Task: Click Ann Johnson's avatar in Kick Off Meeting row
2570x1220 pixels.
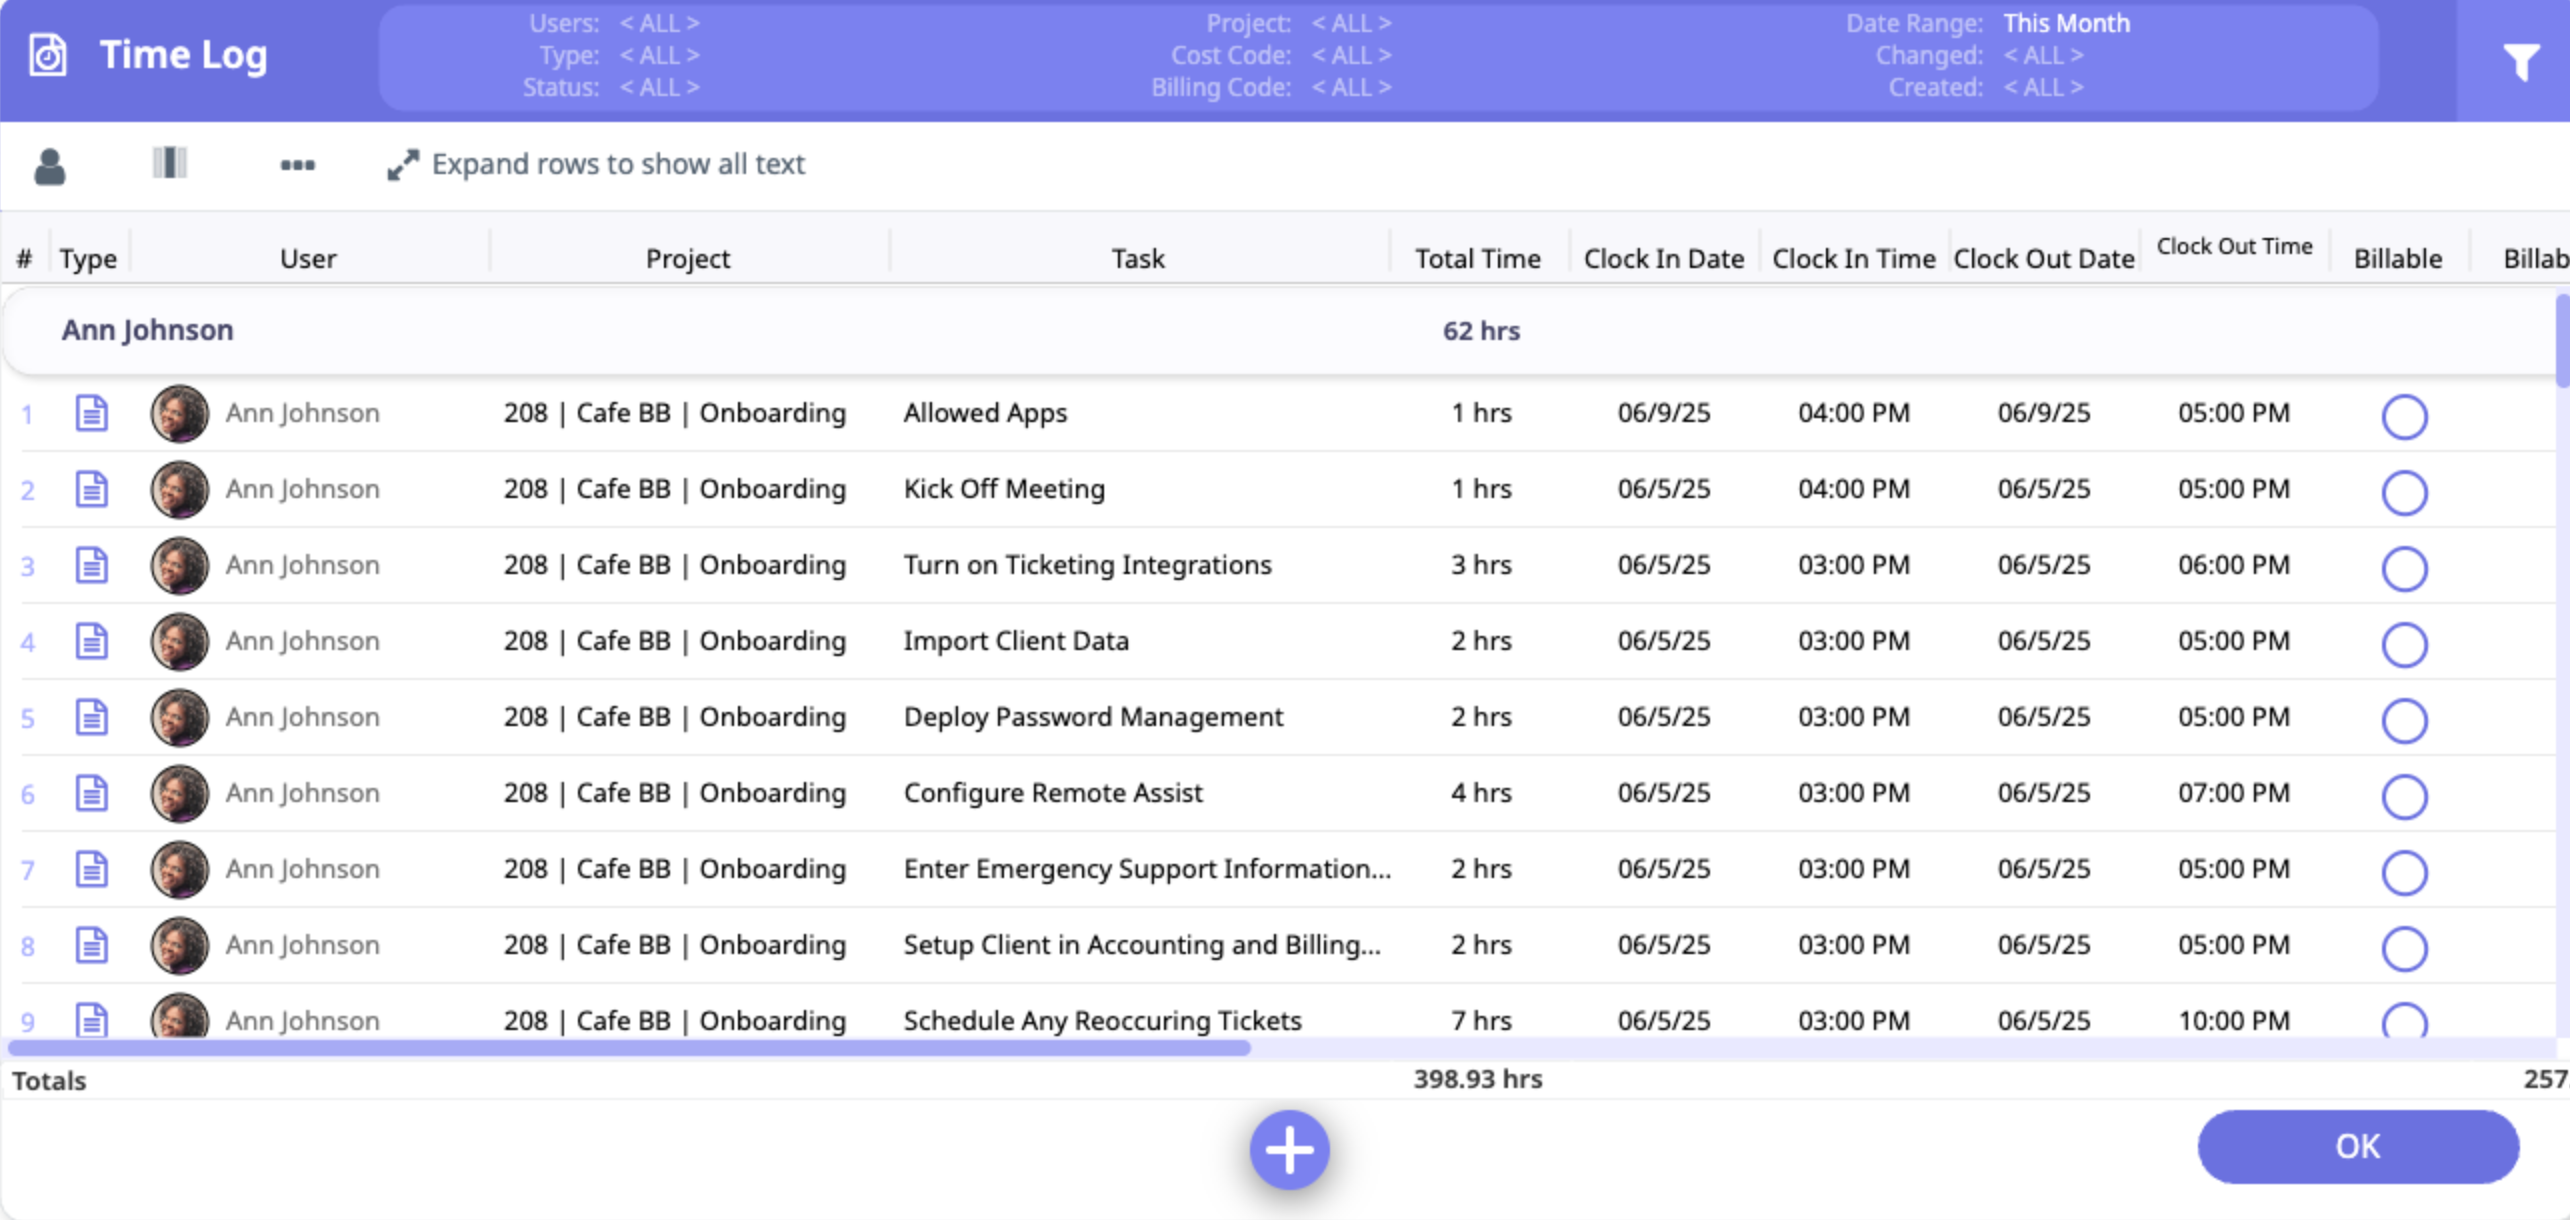Action: point(180,489)
